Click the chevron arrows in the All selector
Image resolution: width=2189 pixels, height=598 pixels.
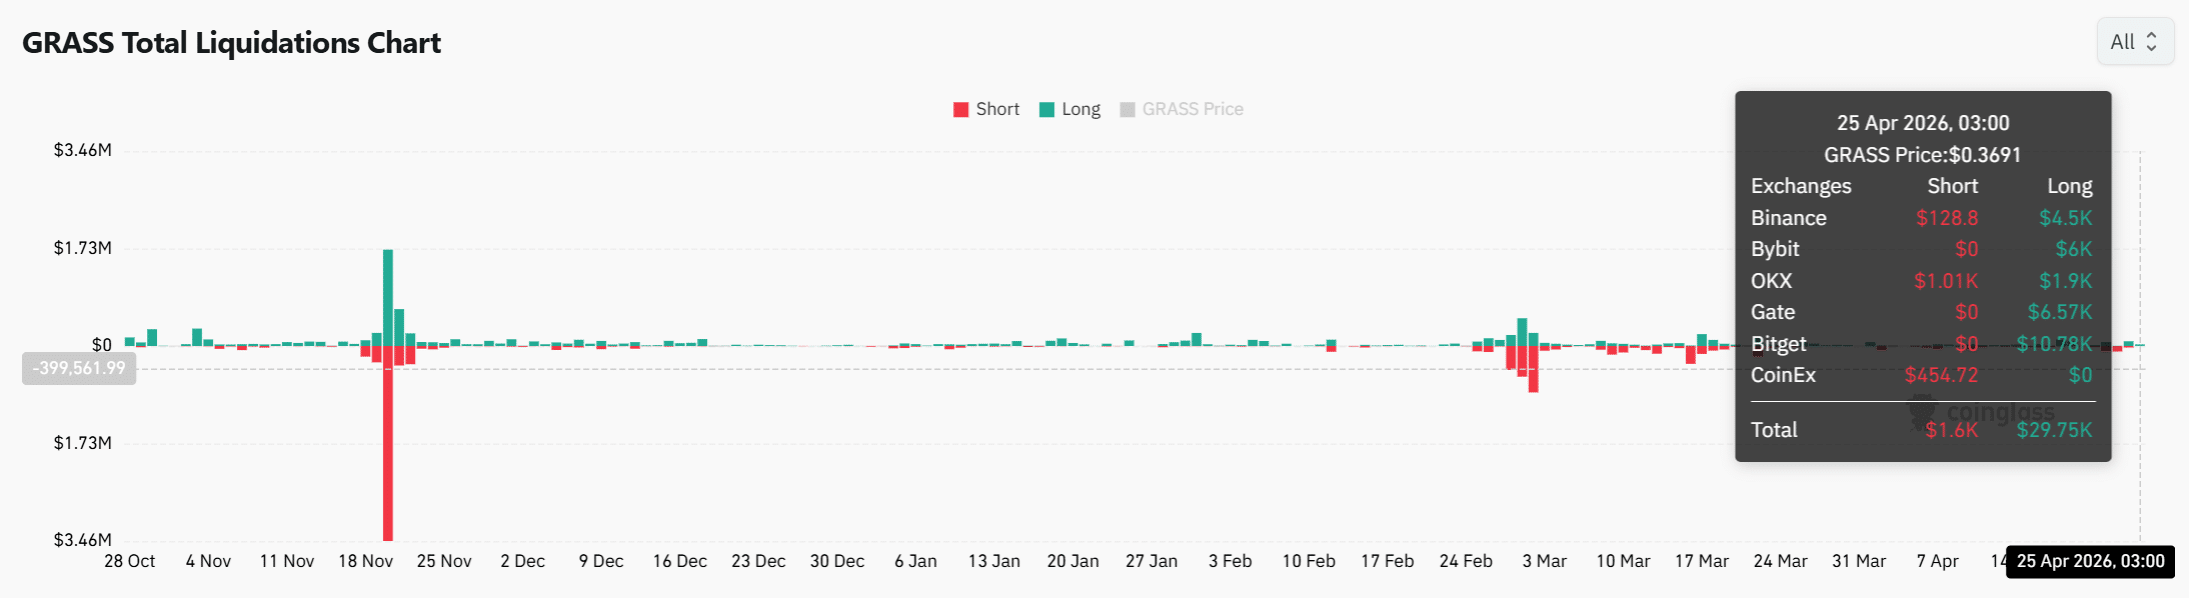[2150, 42]
